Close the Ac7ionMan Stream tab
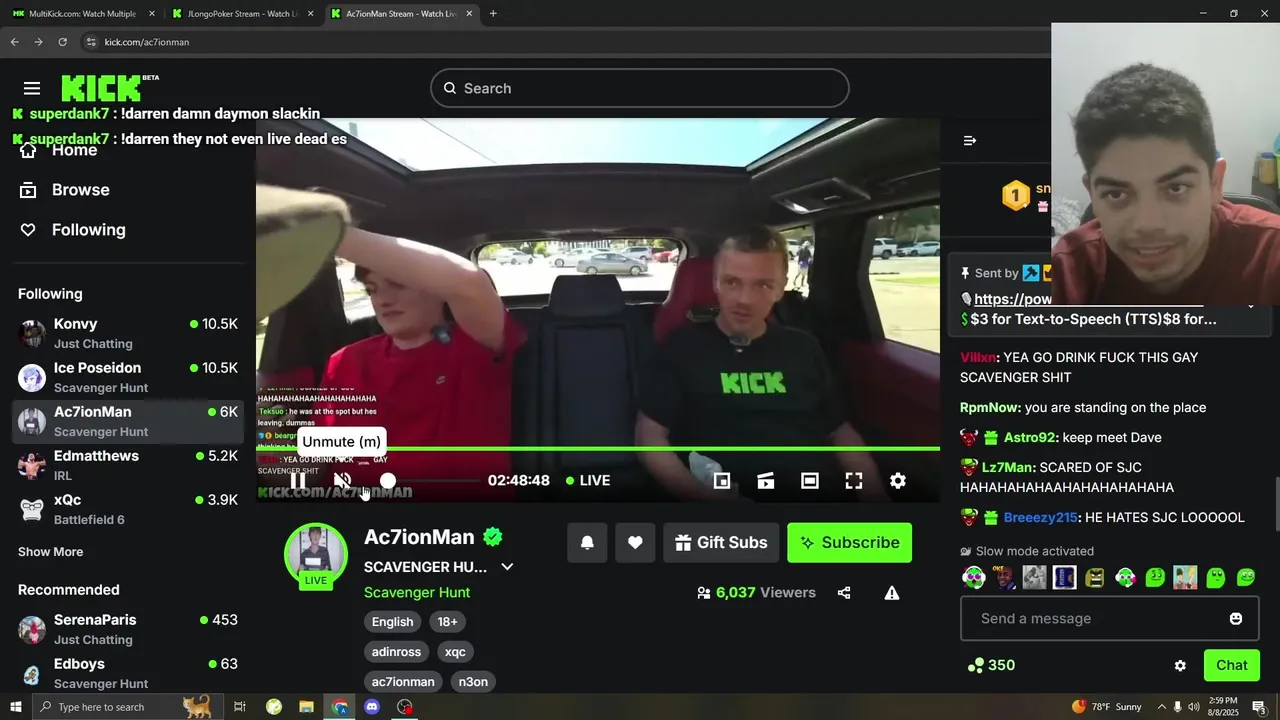Image resolution: width=1280 pixels, height=720 pixels. pyautogui.click(x=469, y=14)
